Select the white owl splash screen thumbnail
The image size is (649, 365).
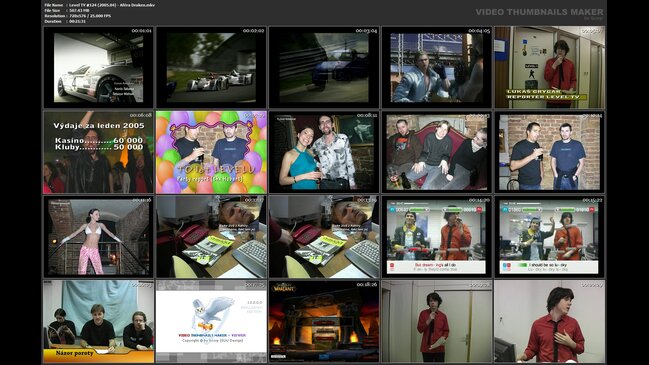coord(211,322)
